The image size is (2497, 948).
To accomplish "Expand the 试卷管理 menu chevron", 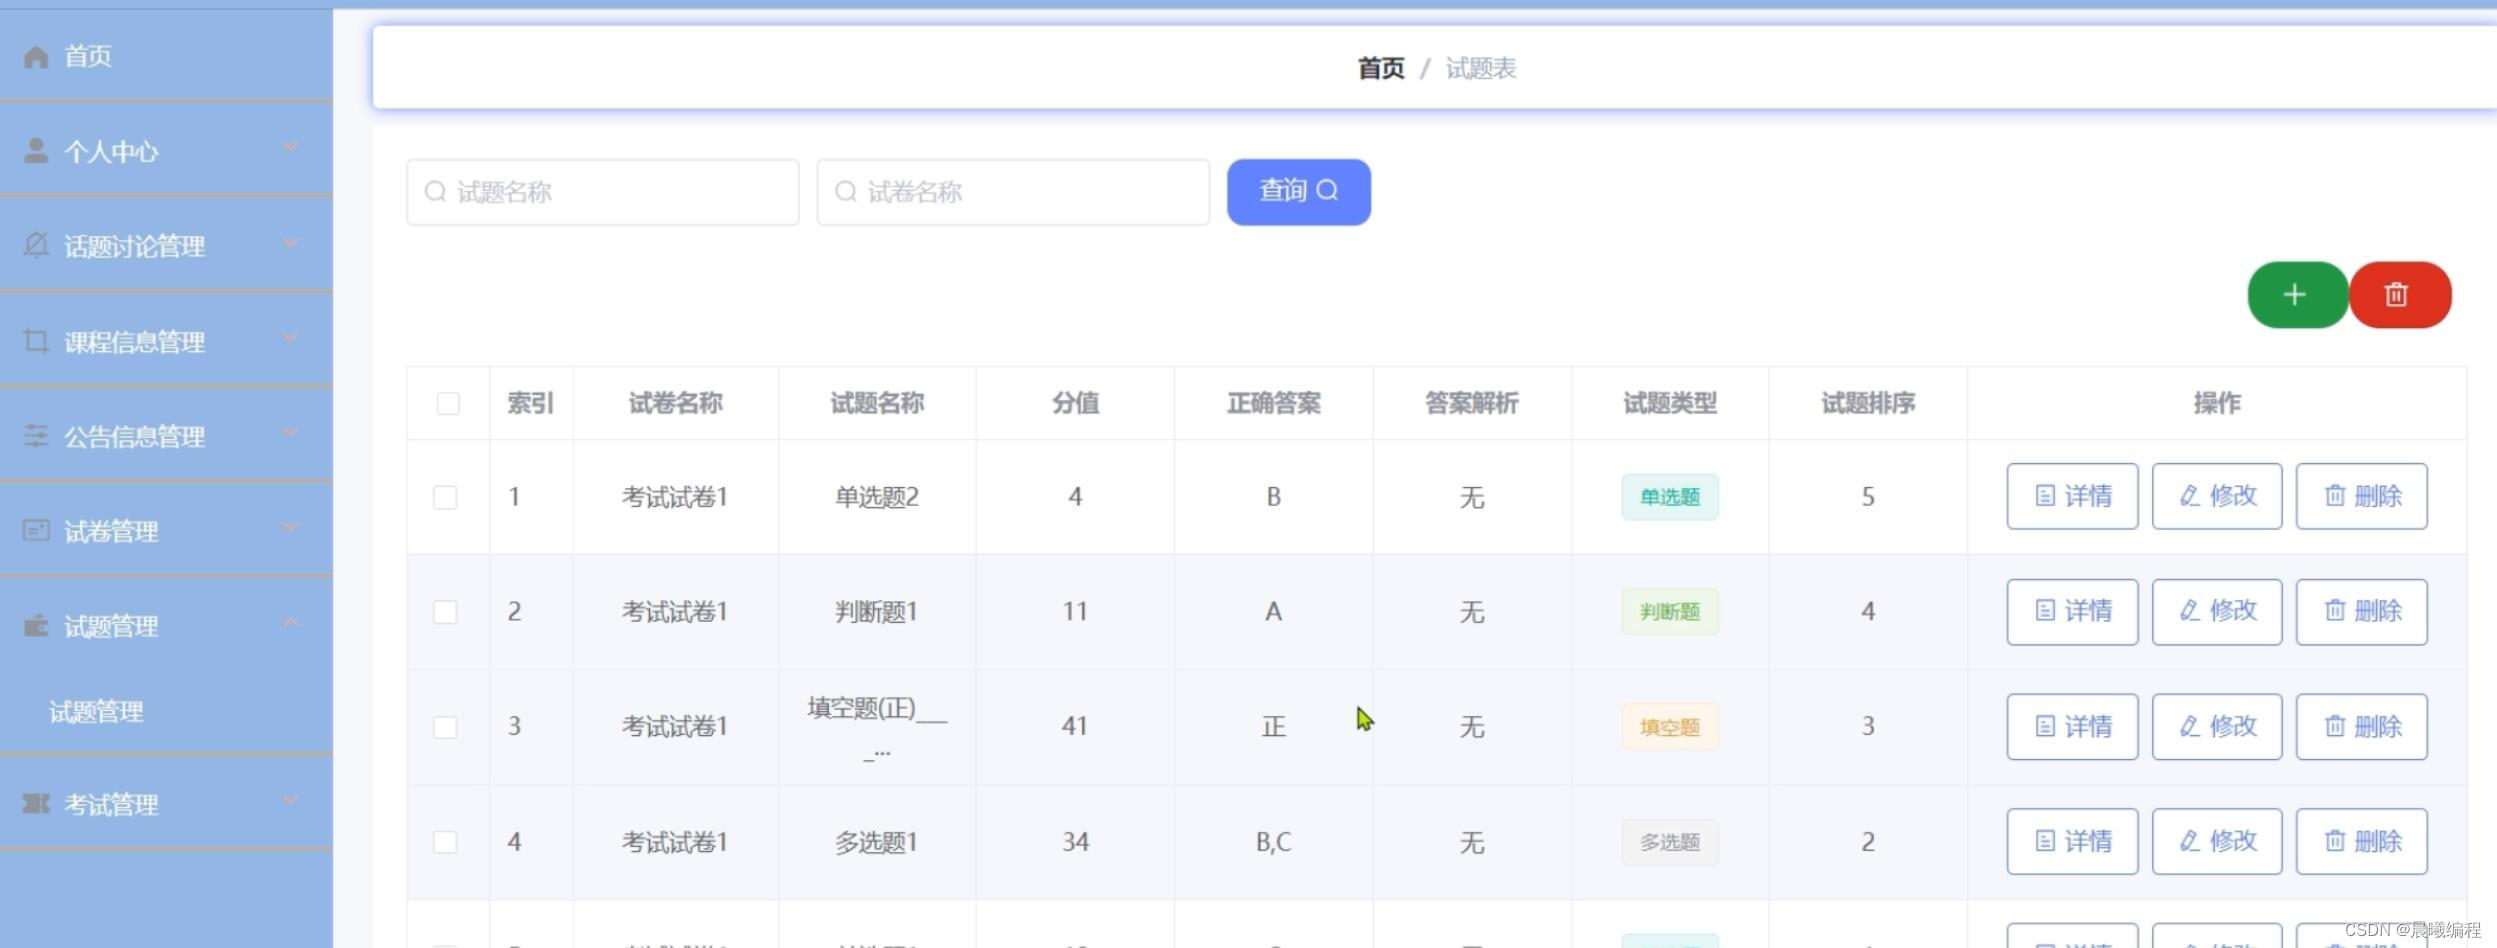I will click(x=290, y=527).
